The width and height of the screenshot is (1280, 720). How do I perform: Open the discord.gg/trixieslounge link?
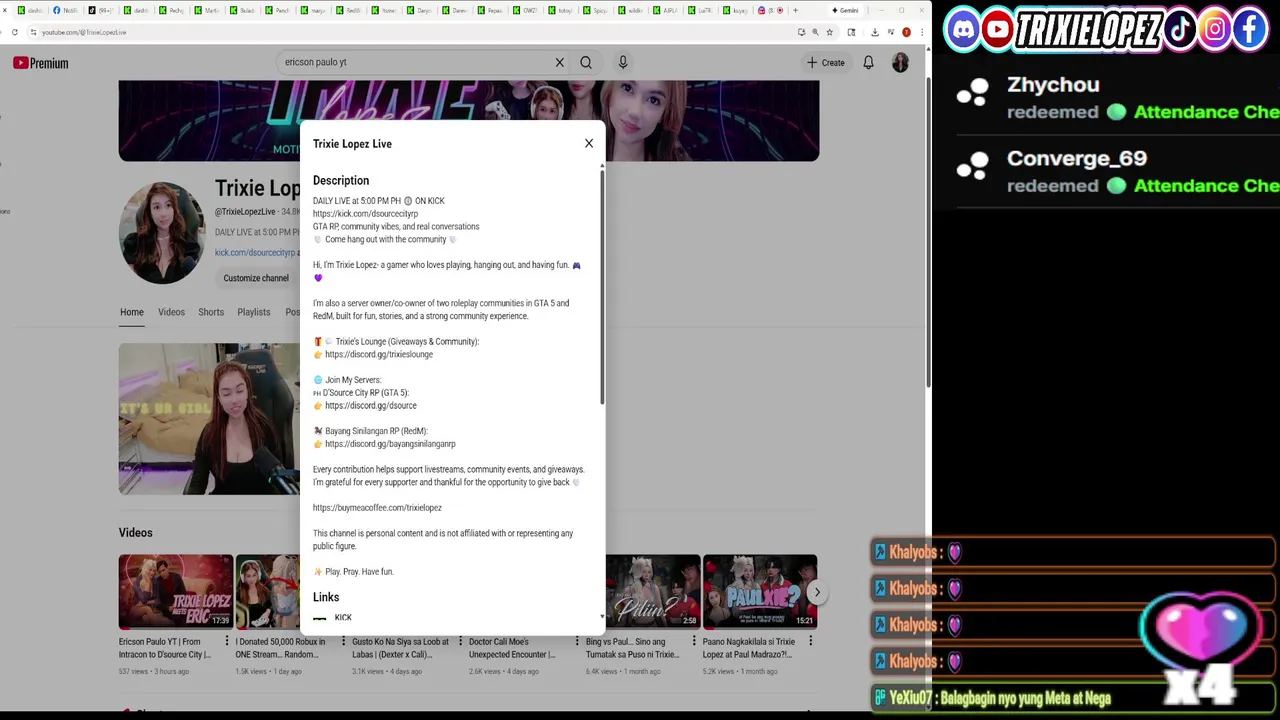(x=379, y=354)
